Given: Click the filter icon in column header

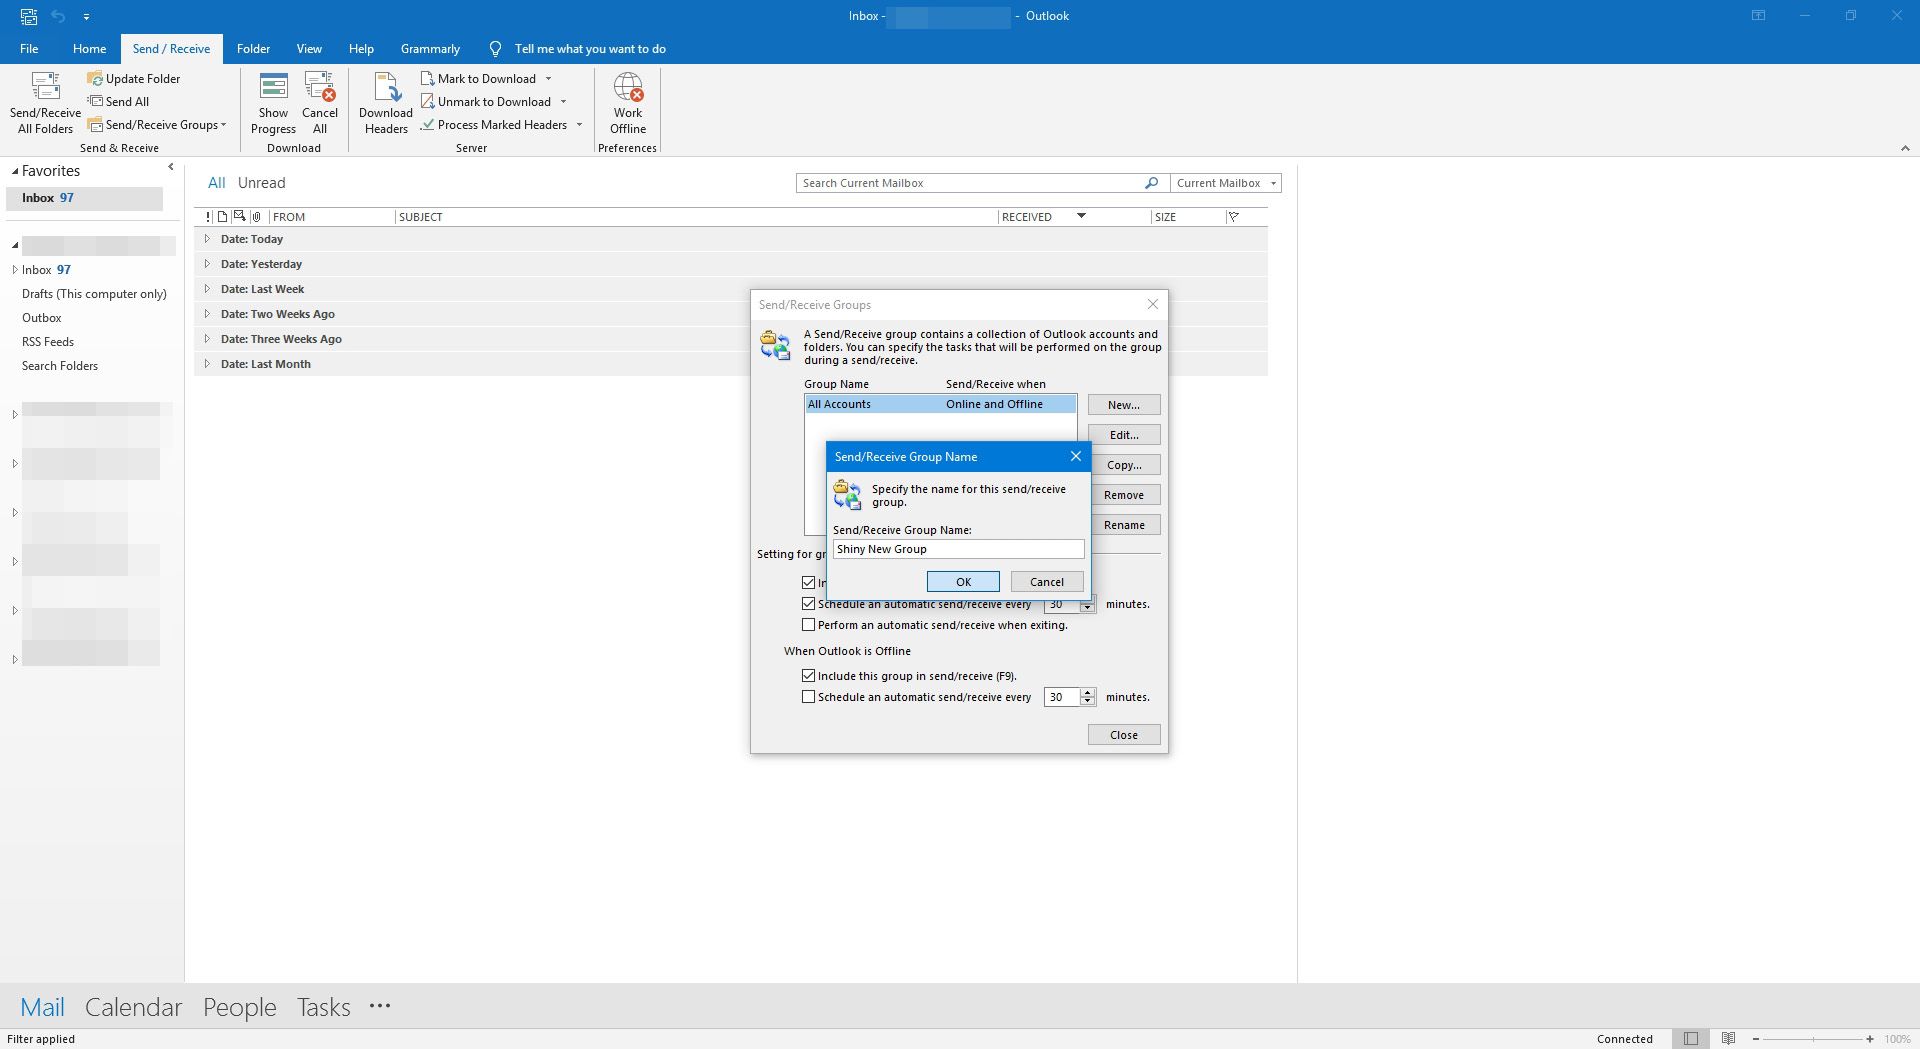Looking at the screenshot, I should pos(1233,216).
